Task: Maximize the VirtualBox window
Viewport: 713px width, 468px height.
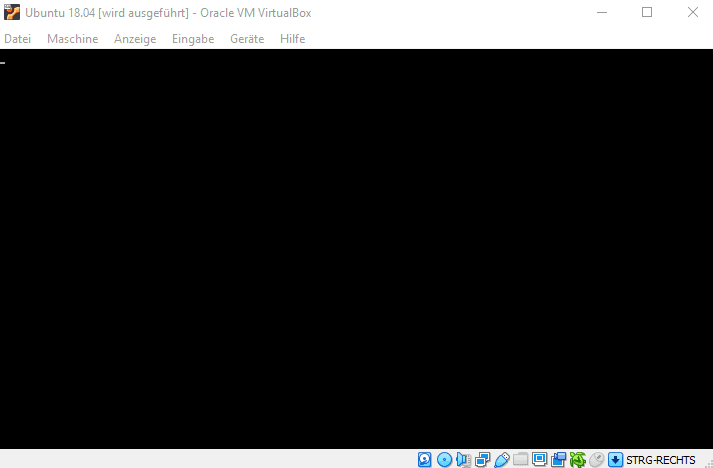Action: point(647,12)
